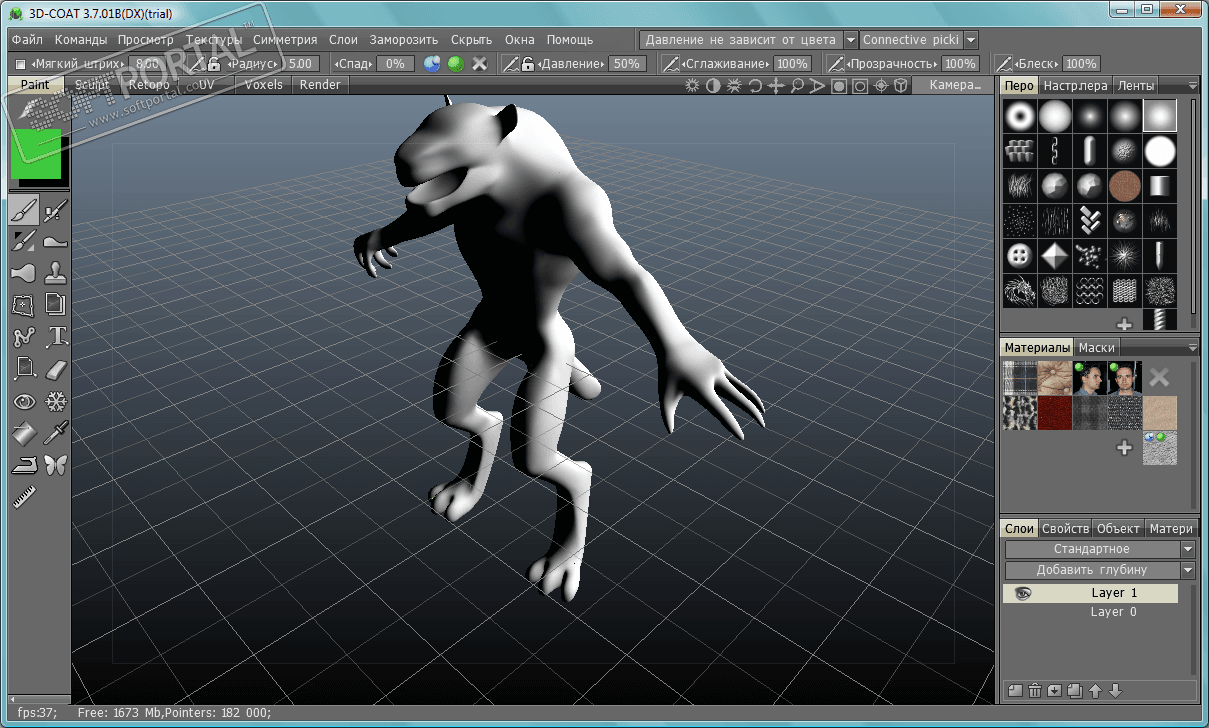
Task: Click the butterfly symmetry copy tool
Action: tap(56, 465)
